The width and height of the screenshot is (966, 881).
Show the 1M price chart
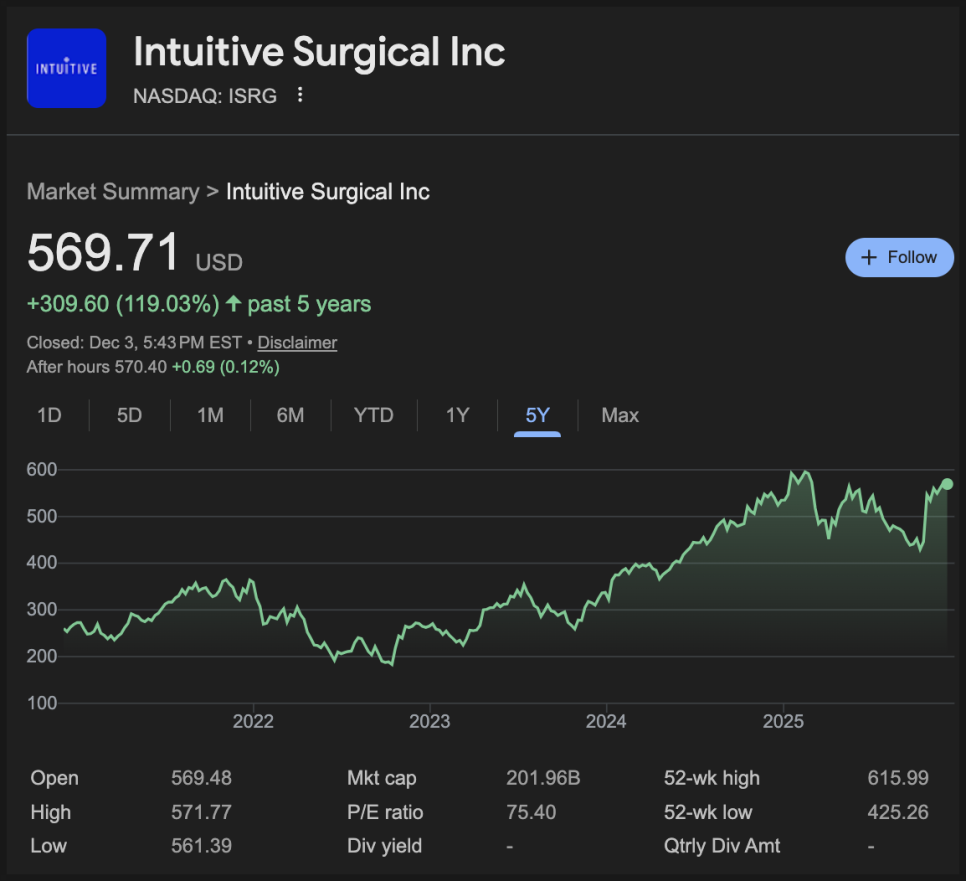pyautogui.click(x=210, y=415)
